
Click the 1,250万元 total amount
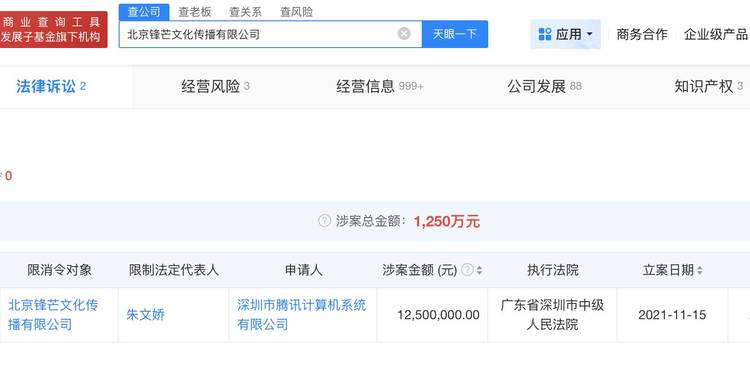[447, 221]
